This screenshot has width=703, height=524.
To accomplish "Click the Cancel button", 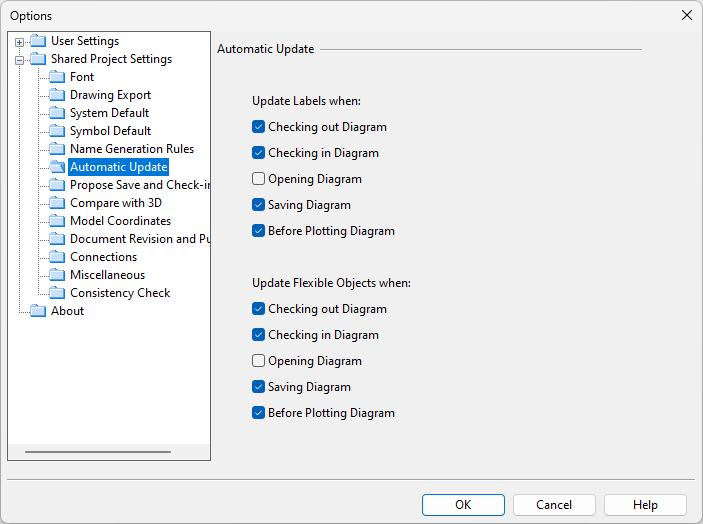I will click(554, 505).
